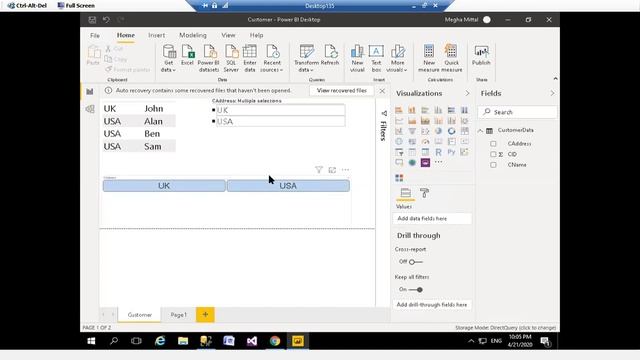Viewport: 640px width, 360px height.
Task: Select the Matrix visual
Action: [x=425, y=152]
